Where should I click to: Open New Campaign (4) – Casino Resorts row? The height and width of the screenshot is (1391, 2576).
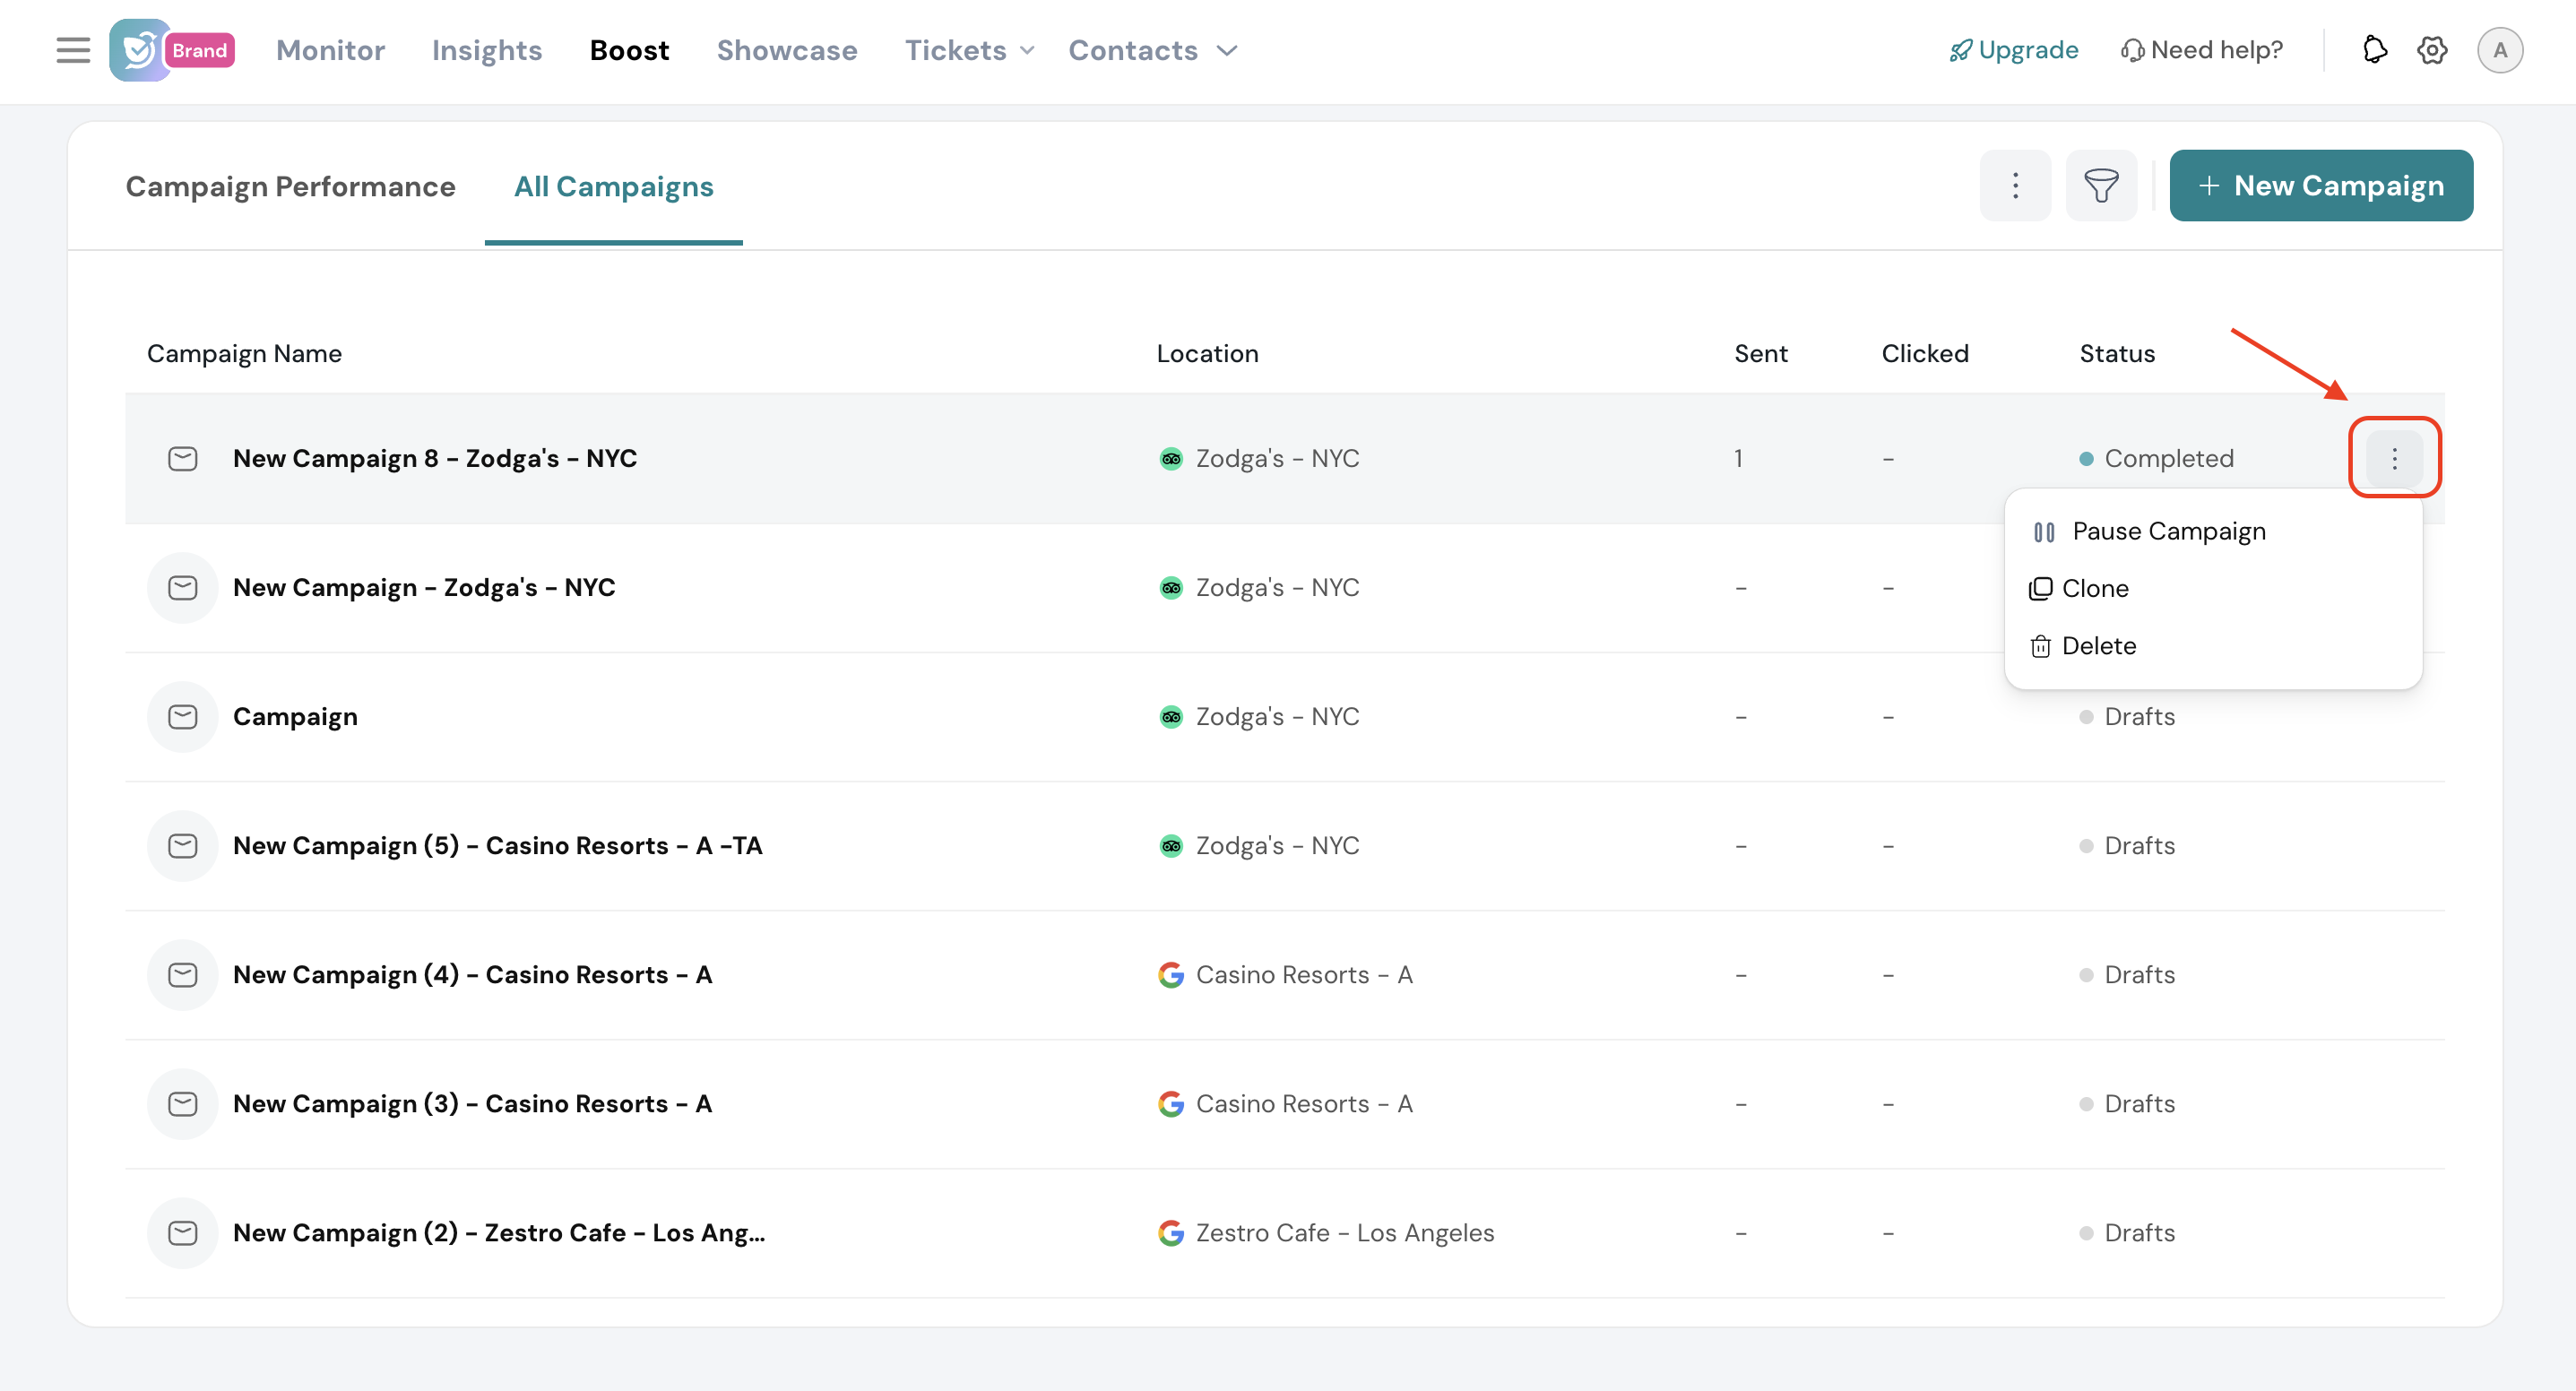point(472,975)
